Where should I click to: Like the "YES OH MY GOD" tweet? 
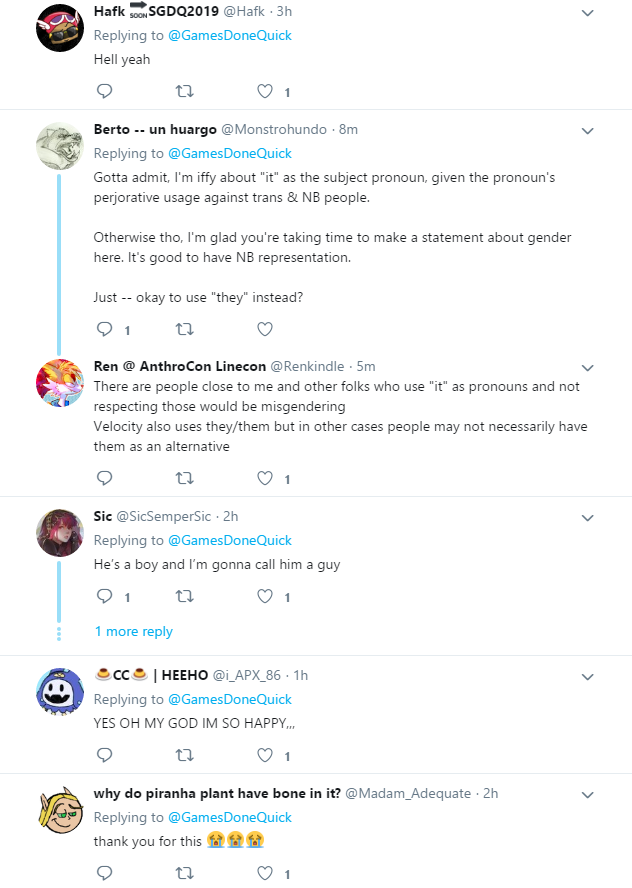click(265, 755)
